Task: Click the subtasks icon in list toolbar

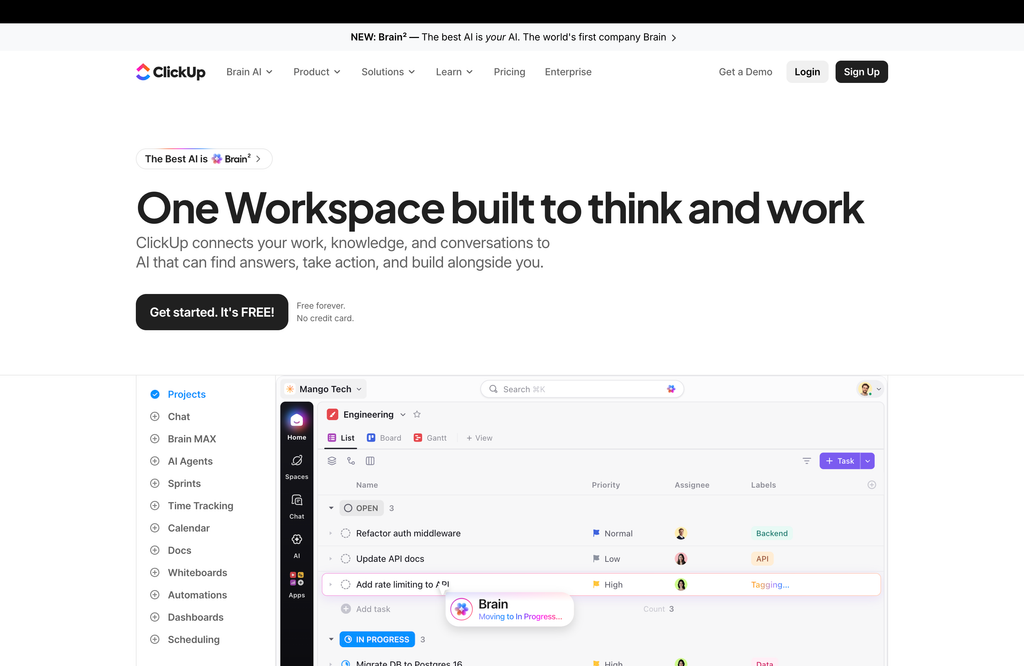Action: pos(351,461)
